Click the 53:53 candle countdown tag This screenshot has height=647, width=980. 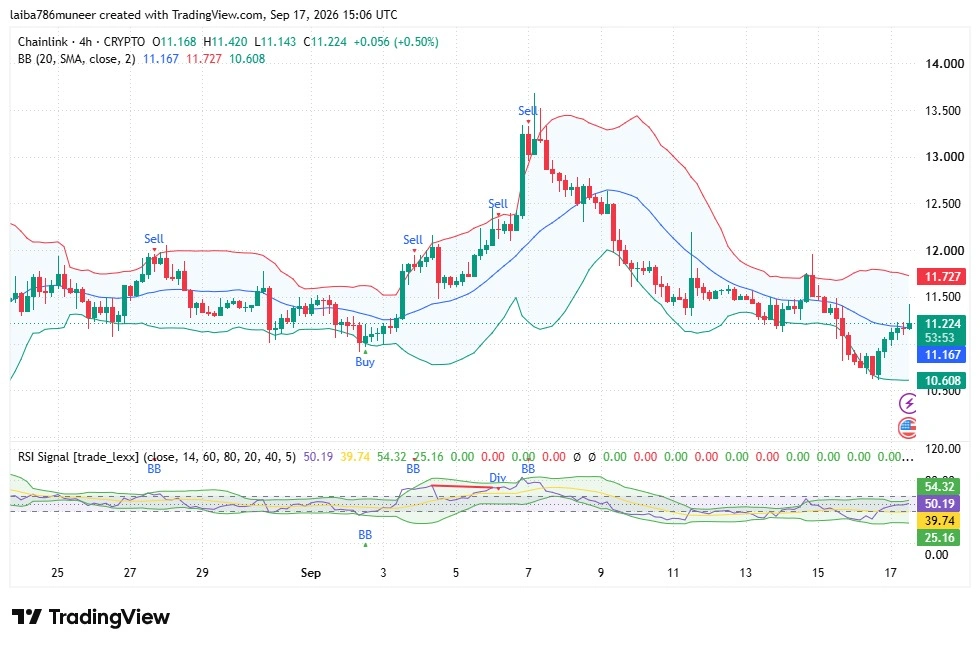(x=941, y=338)
